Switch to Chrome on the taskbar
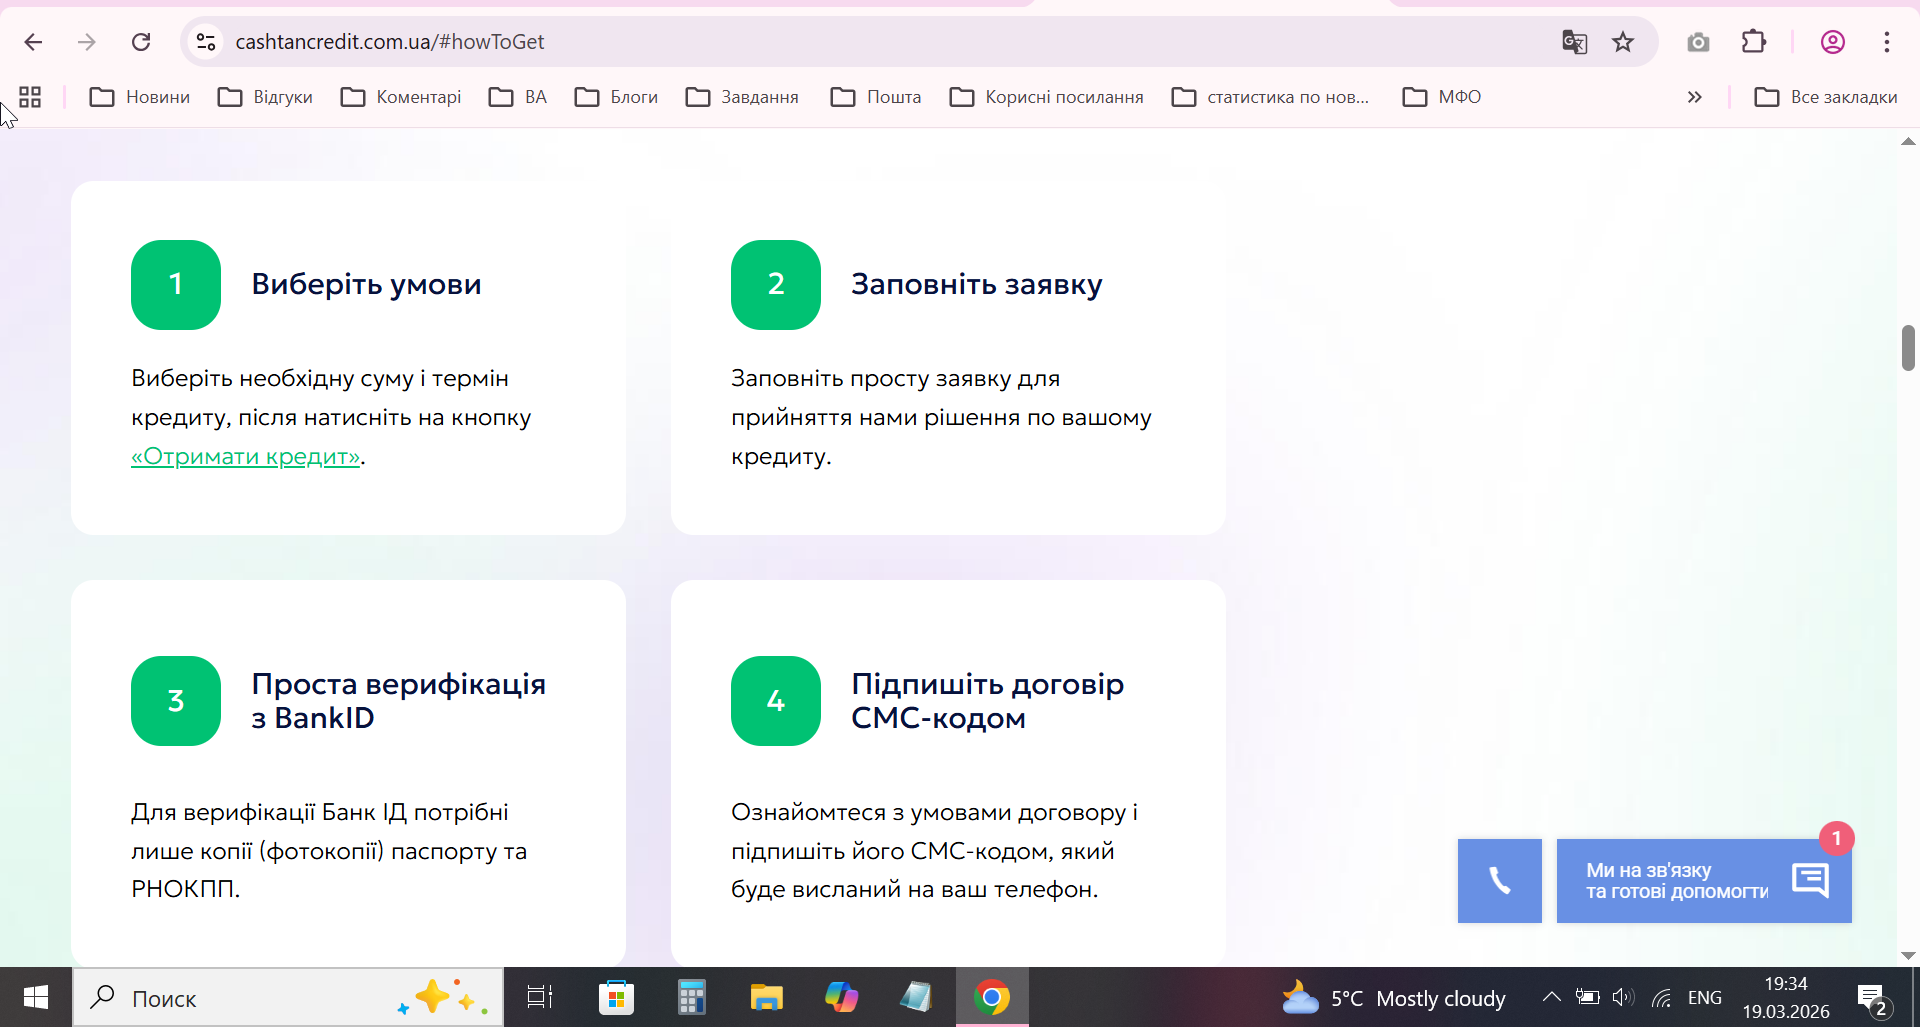This screenshot has height=1027, width=1920. 992,997
